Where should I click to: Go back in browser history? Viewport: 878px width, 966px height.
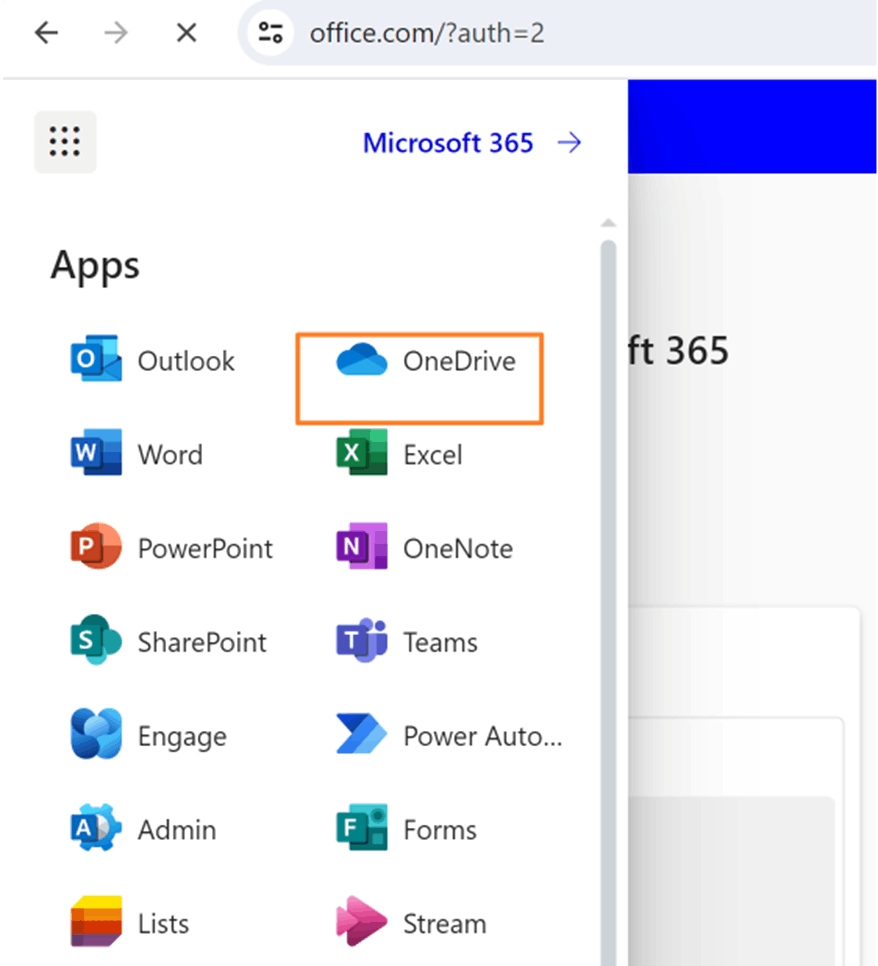click(x=46, y=33)
